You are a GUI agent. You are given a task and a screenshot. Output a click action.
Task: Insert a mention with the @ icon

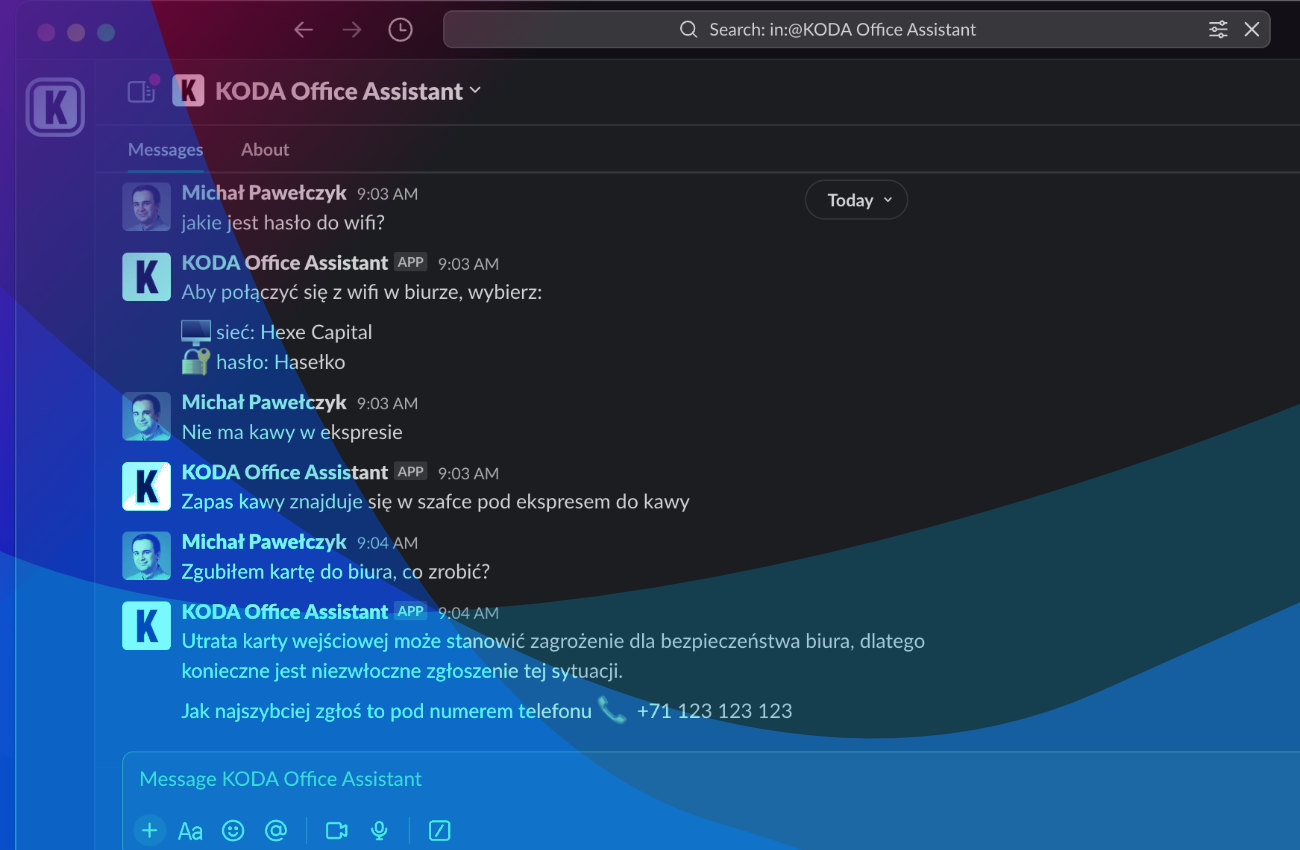pyautogui.click(x=276, y=830)
